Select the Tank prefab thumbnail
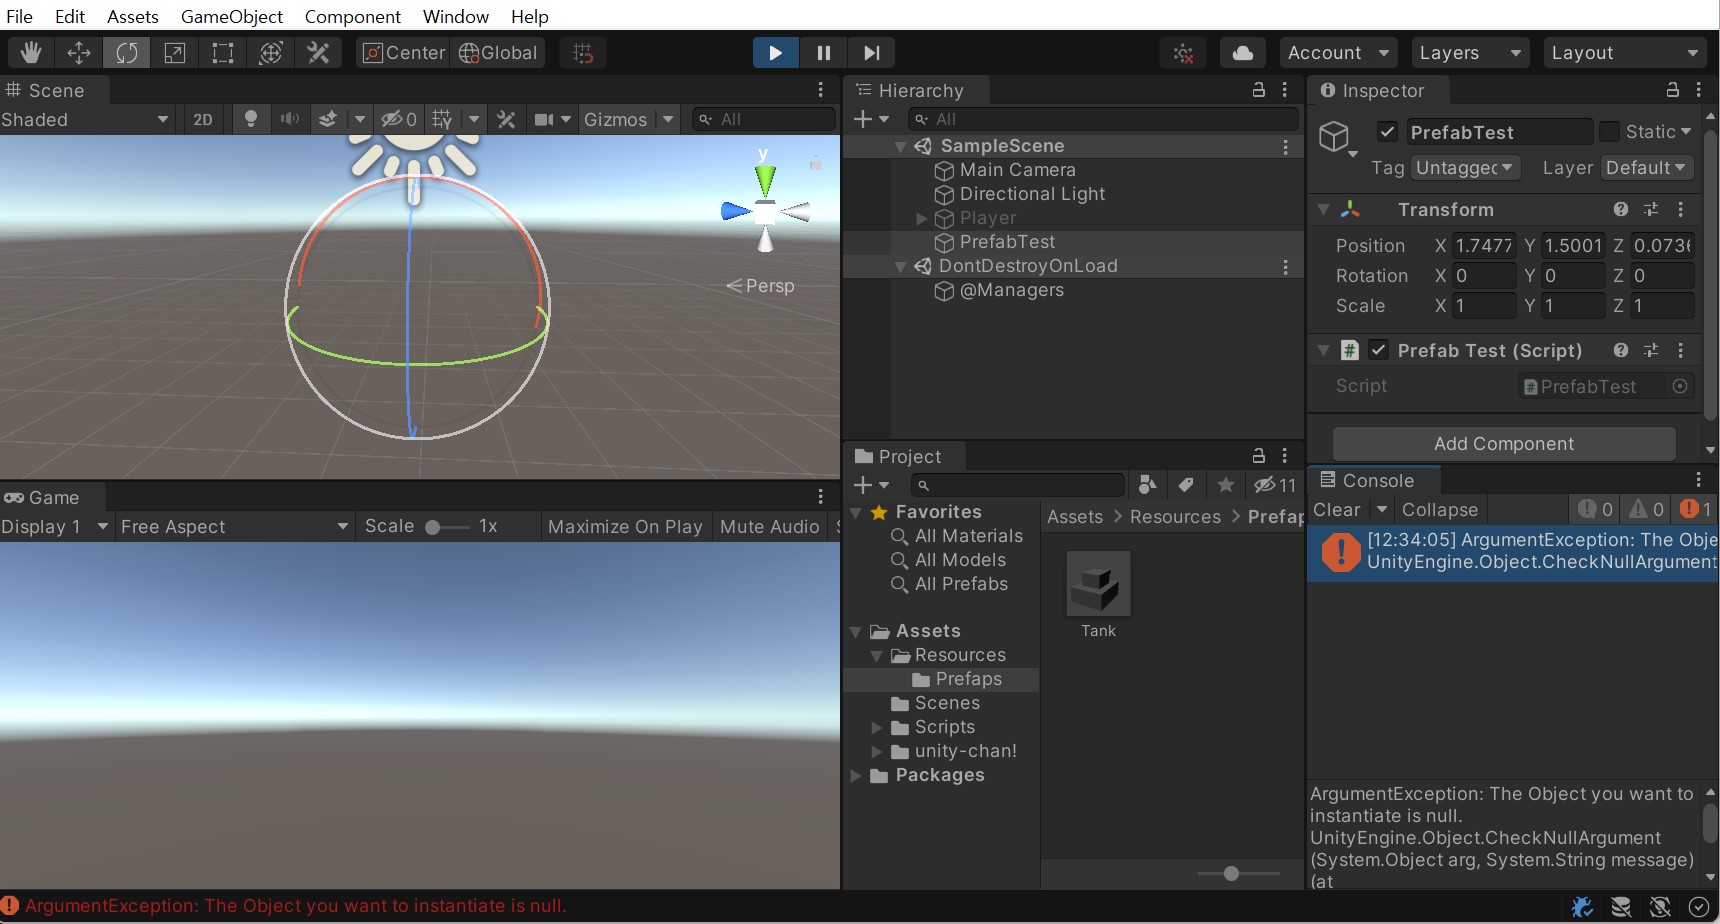Image resolution: width=1720 pixels, height=924 pixels. 1098,585
